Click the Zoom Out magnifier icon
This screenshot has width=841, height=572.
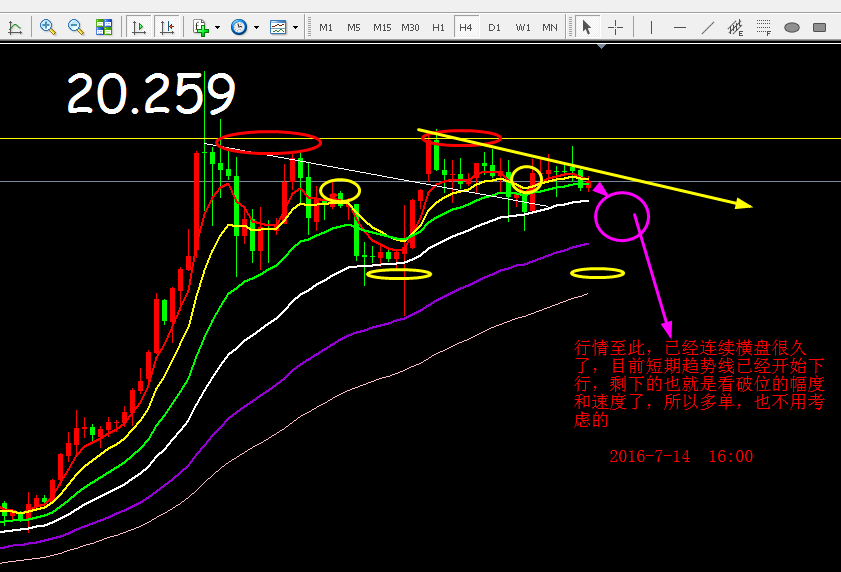coord(76,27)
